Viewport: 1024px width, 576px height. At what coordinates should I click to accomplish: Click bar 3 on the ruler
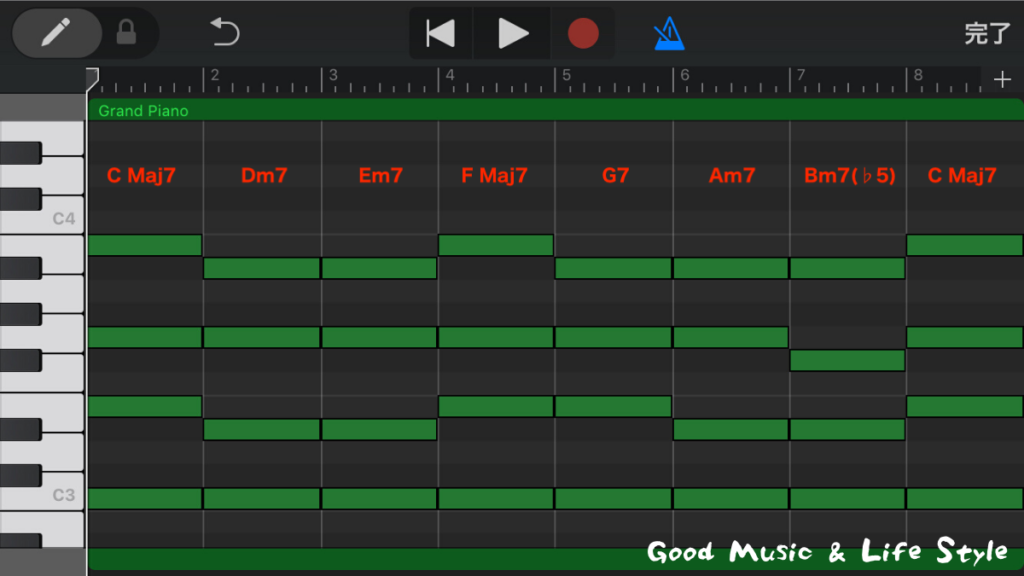333,75
